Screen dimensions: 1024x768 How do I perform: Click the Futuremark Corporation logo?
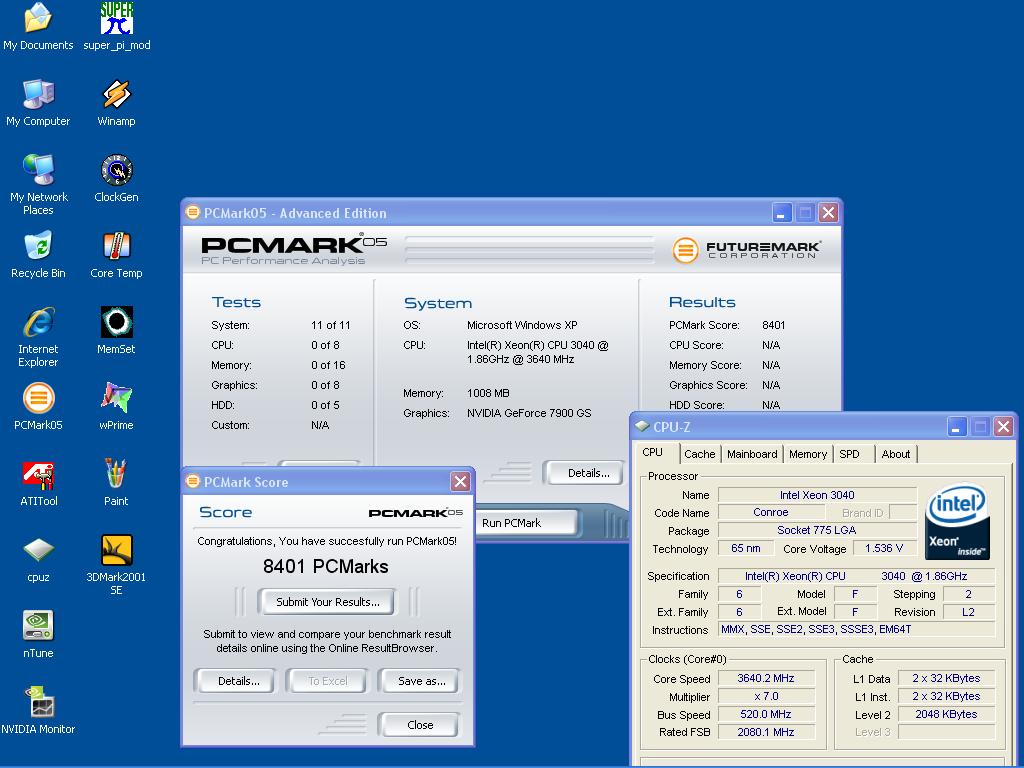(x=746, y=249)
